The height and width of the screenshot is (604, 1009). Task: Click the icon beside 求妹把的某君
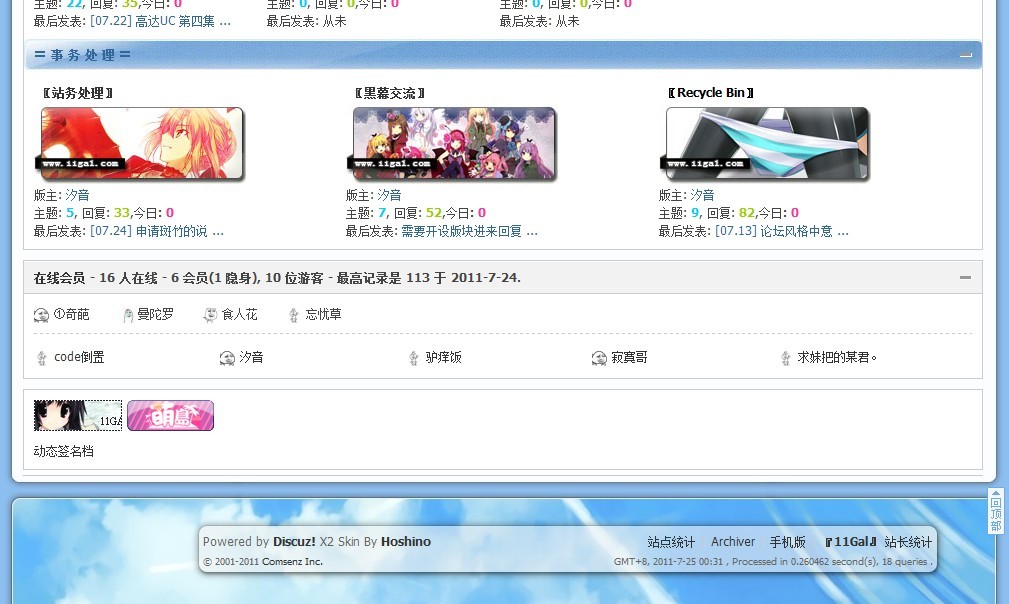[786, 358]
